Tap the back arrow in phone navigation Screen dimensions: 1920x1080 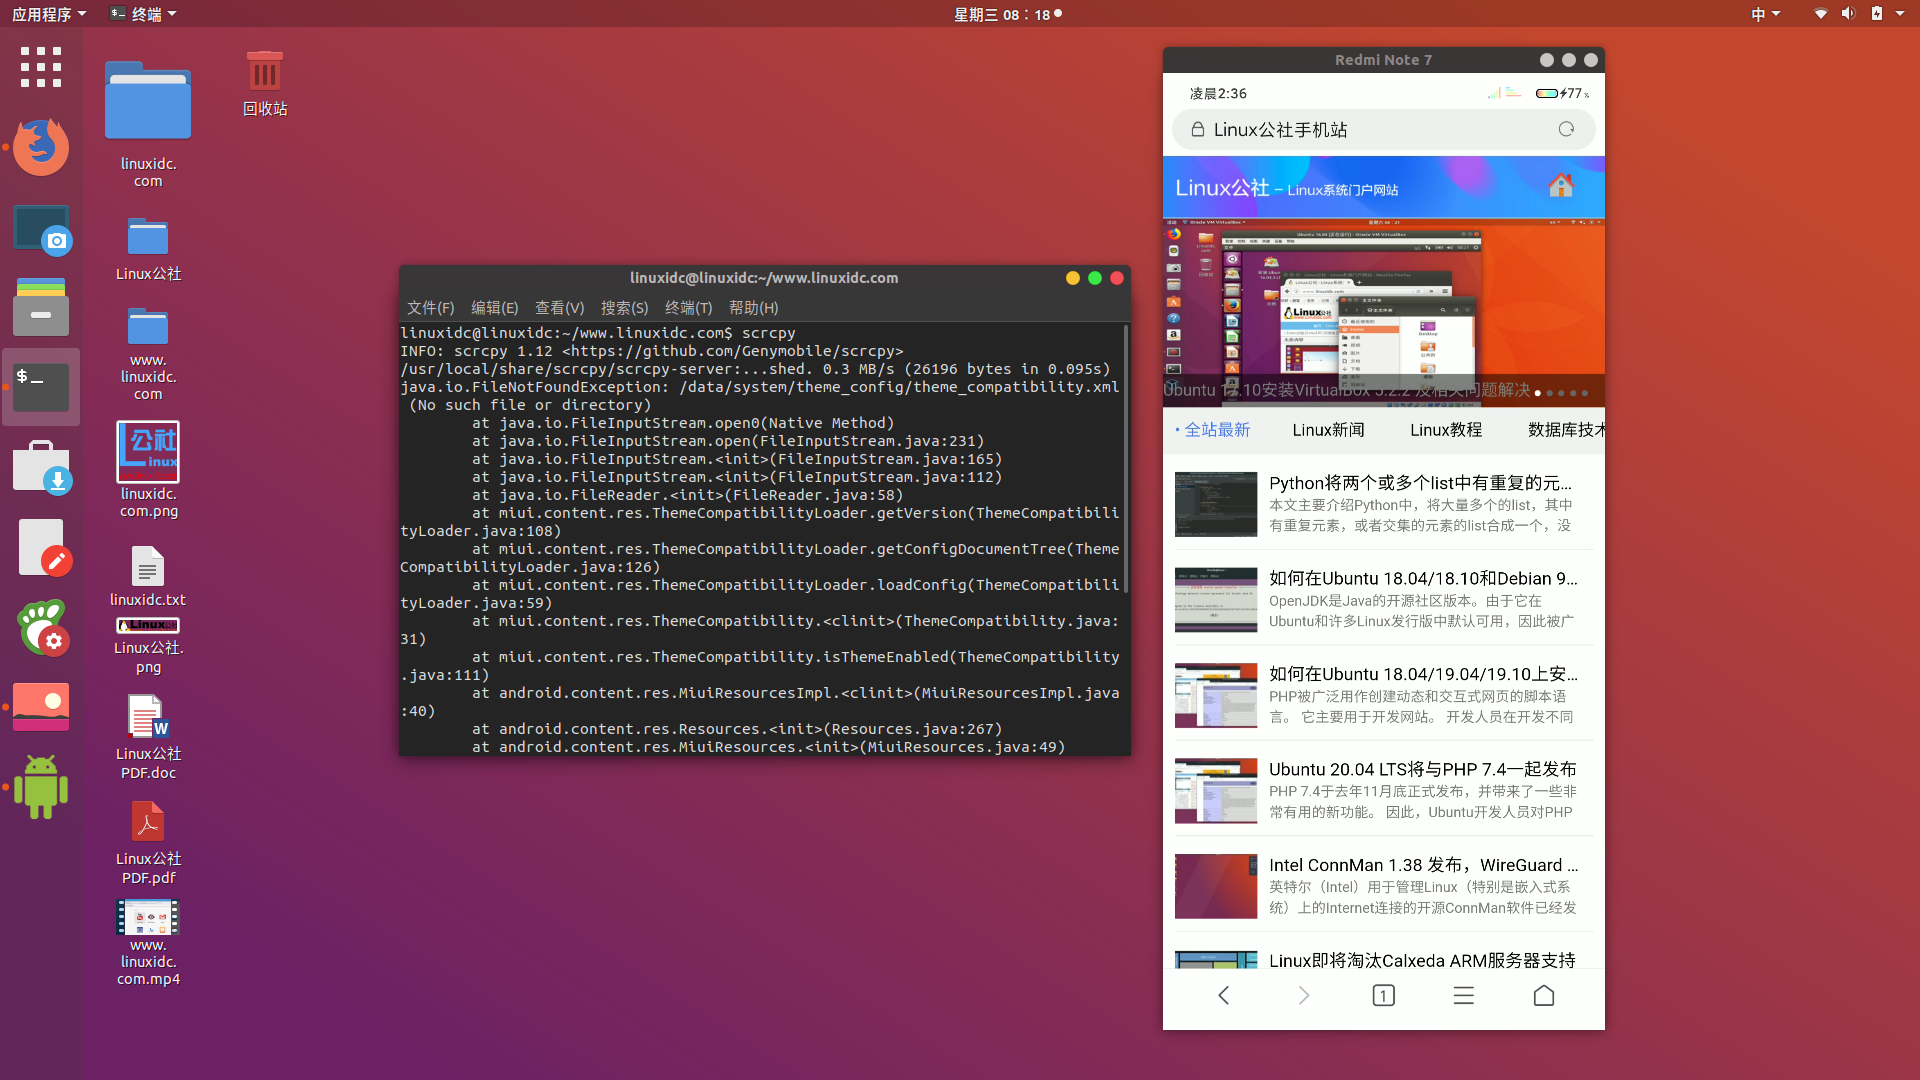tap(1223, 995)
